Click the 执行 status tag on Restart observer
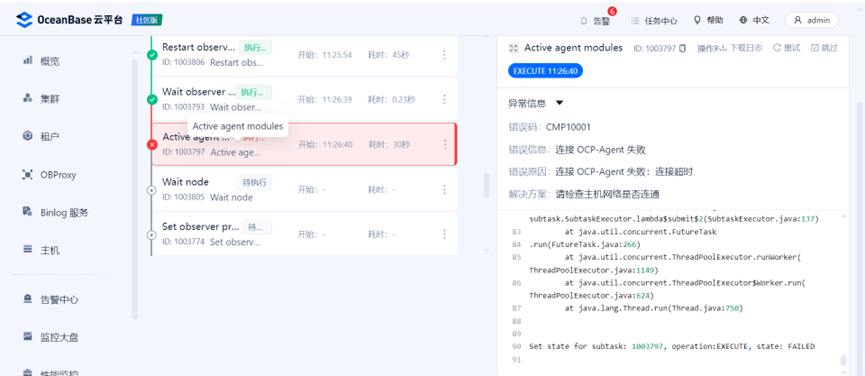The image size is (865, 376). [x=255, y=47]
